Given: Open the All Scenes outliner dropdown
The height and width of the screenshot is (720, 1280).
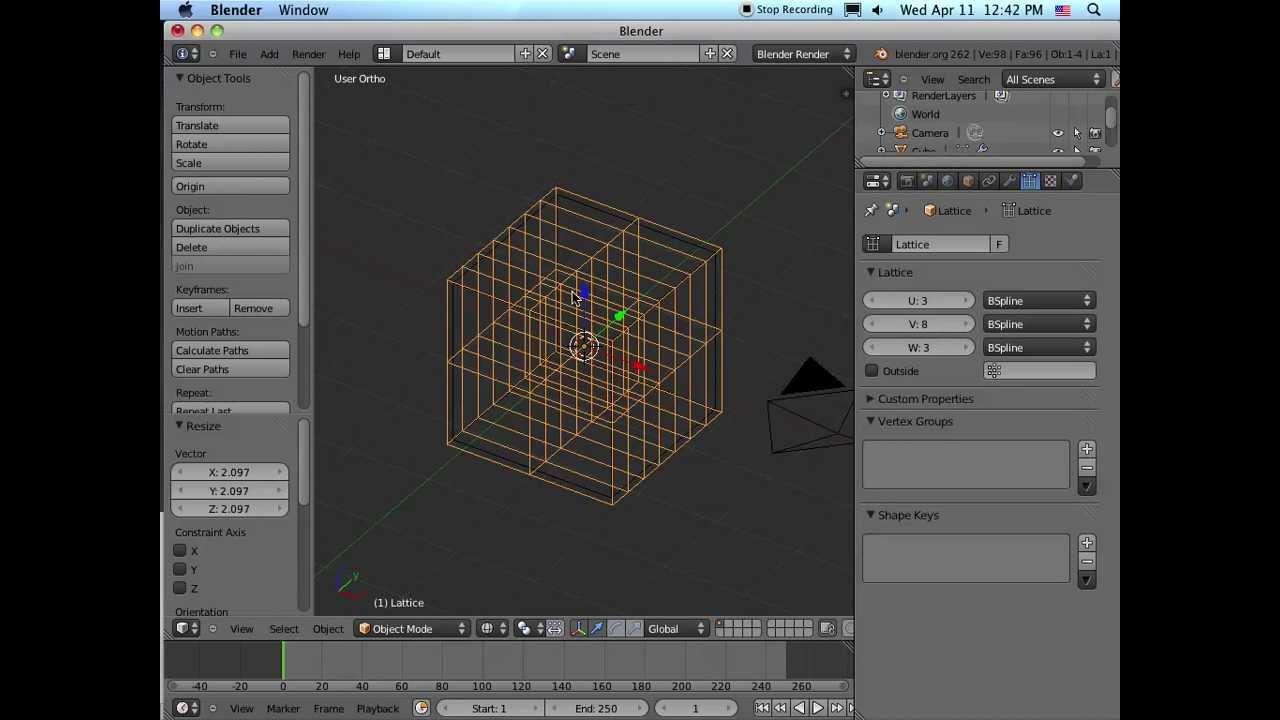Looking at the screenshot, I should 1052,79.
